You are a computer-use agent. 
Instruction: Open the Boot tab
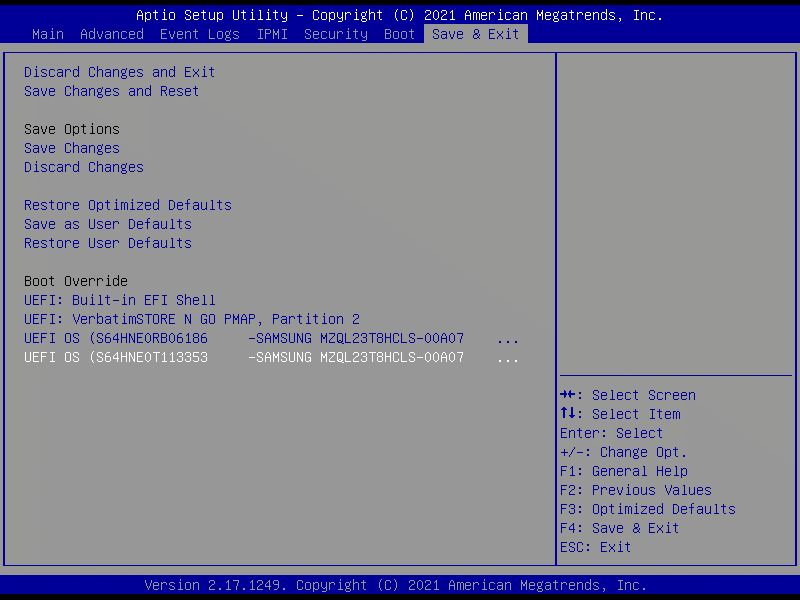400,34
